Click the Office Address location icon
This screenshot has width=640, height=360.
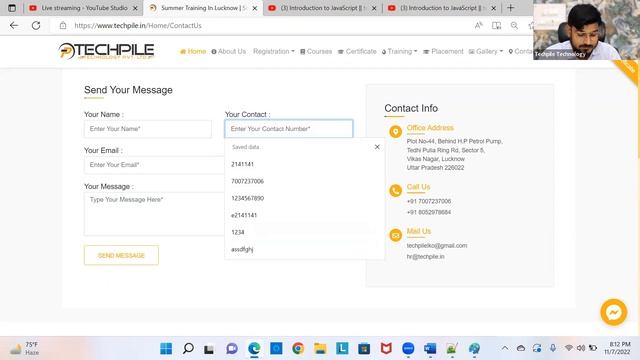tap(395, 131)
